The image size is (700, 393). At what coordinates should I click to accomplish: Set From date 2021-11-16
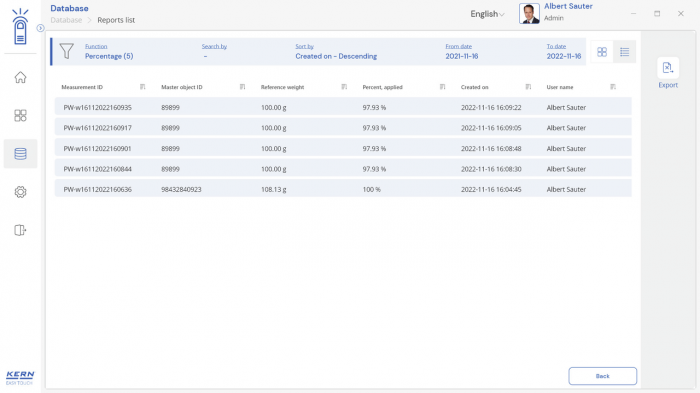click(x=462, y=52)
